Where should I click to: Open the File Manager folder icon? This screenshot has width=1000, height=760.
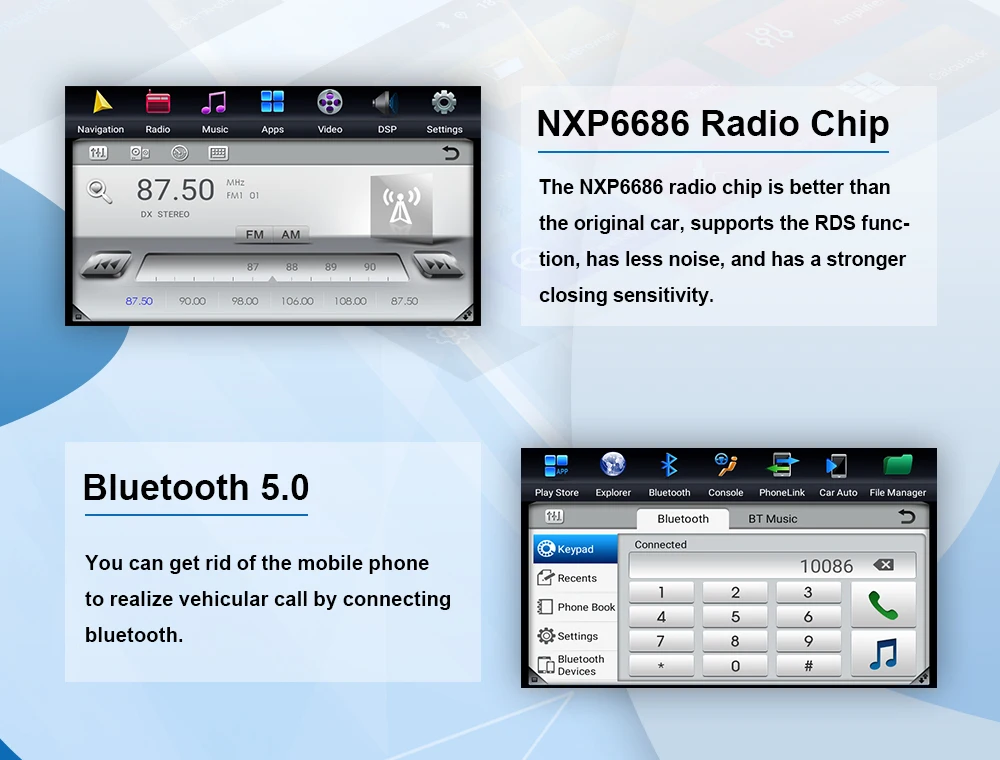pyautogui.click(x=897, y=475)
